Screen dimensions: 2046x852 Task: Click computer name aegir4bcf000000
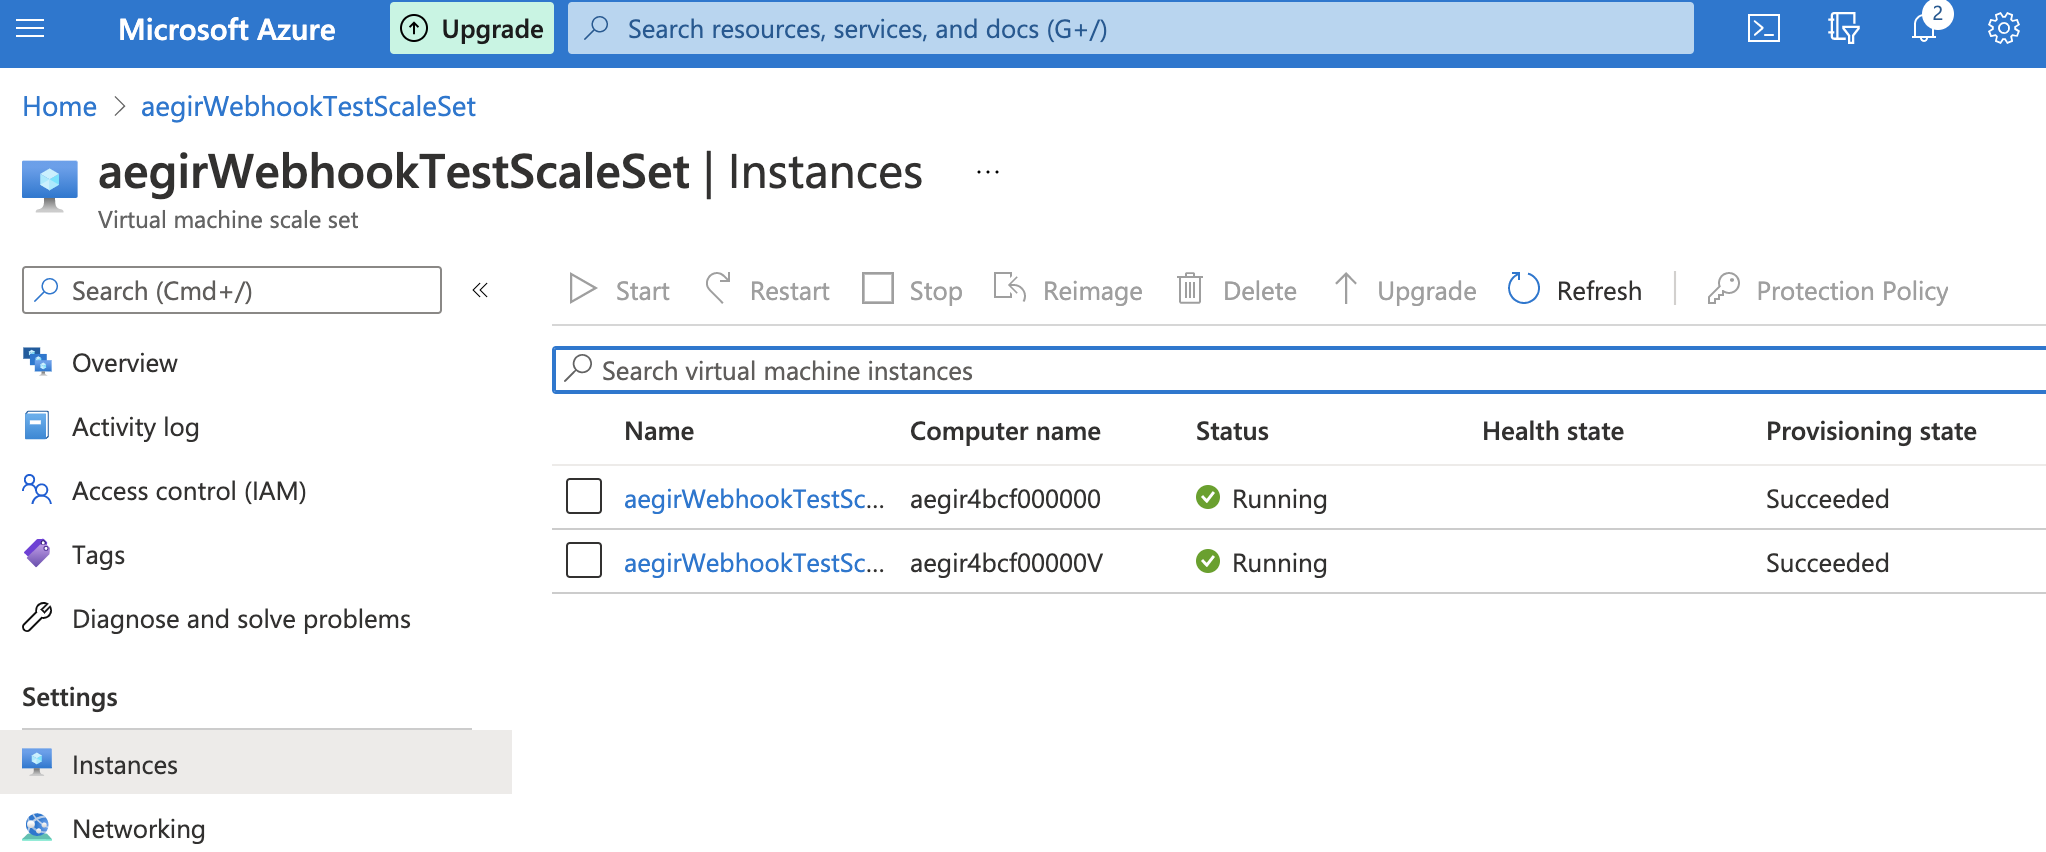(1005, 499)
